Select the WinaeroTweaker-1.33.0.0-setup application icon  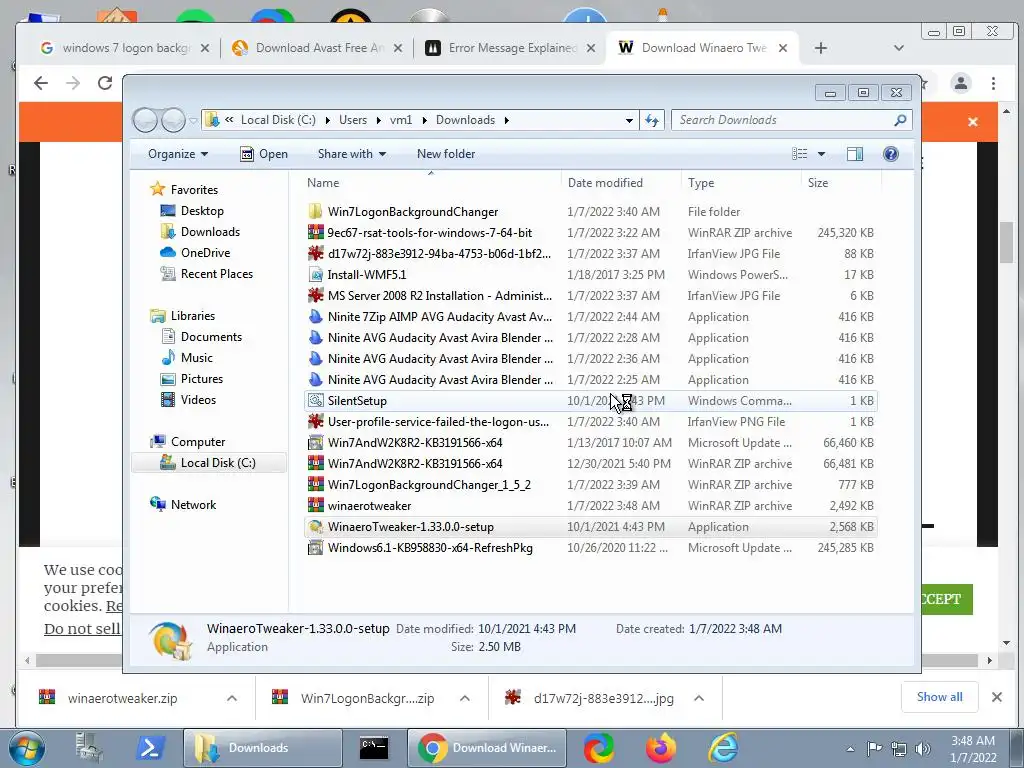(x=315, y=527)
